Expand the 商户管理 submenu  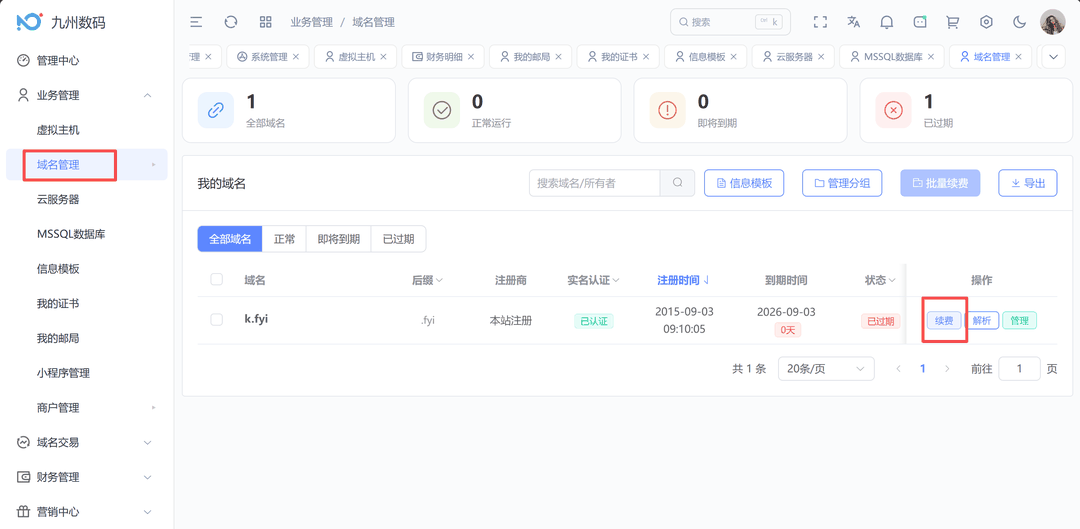tap(154, 408)
